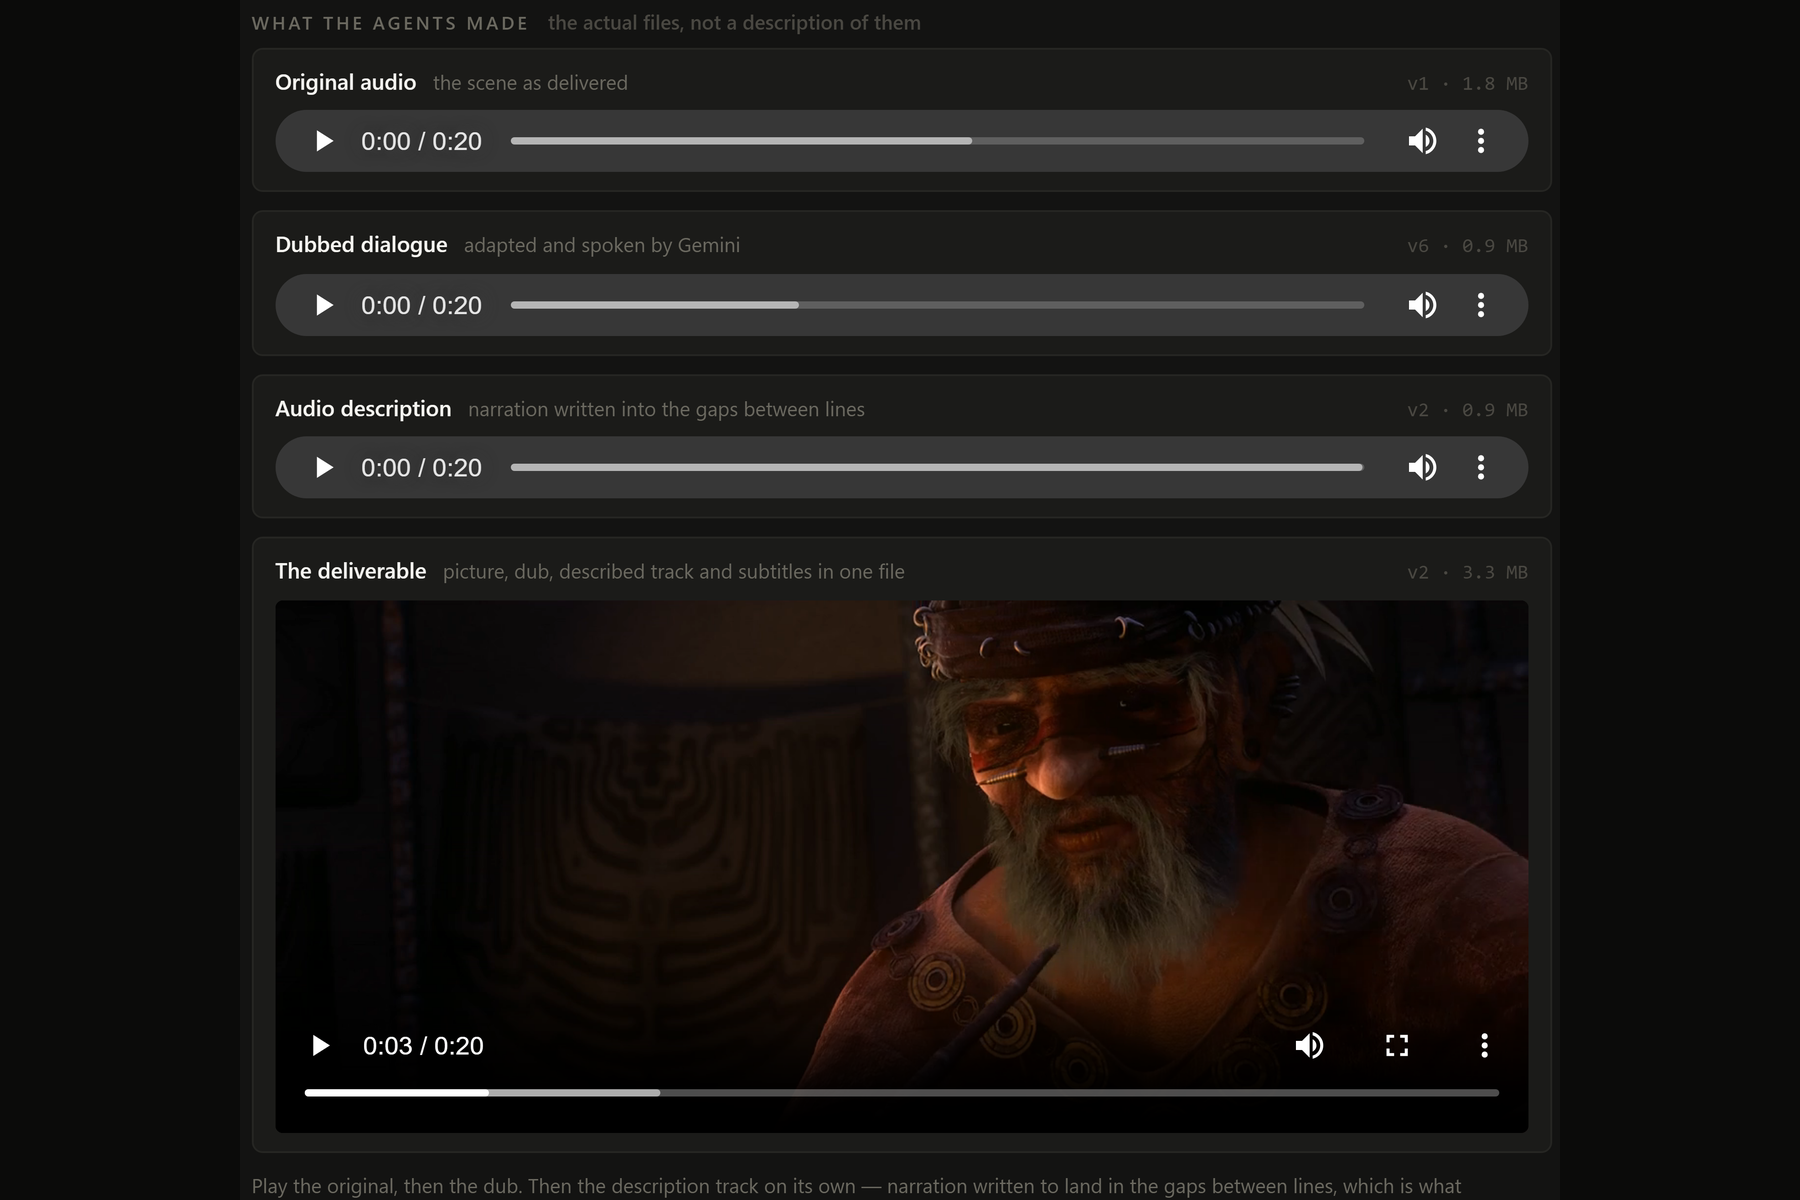1800x1200 pixels.
Task: Mute the deliverable video sound
Action: pyautogui.click(x=1309, y=1045)
